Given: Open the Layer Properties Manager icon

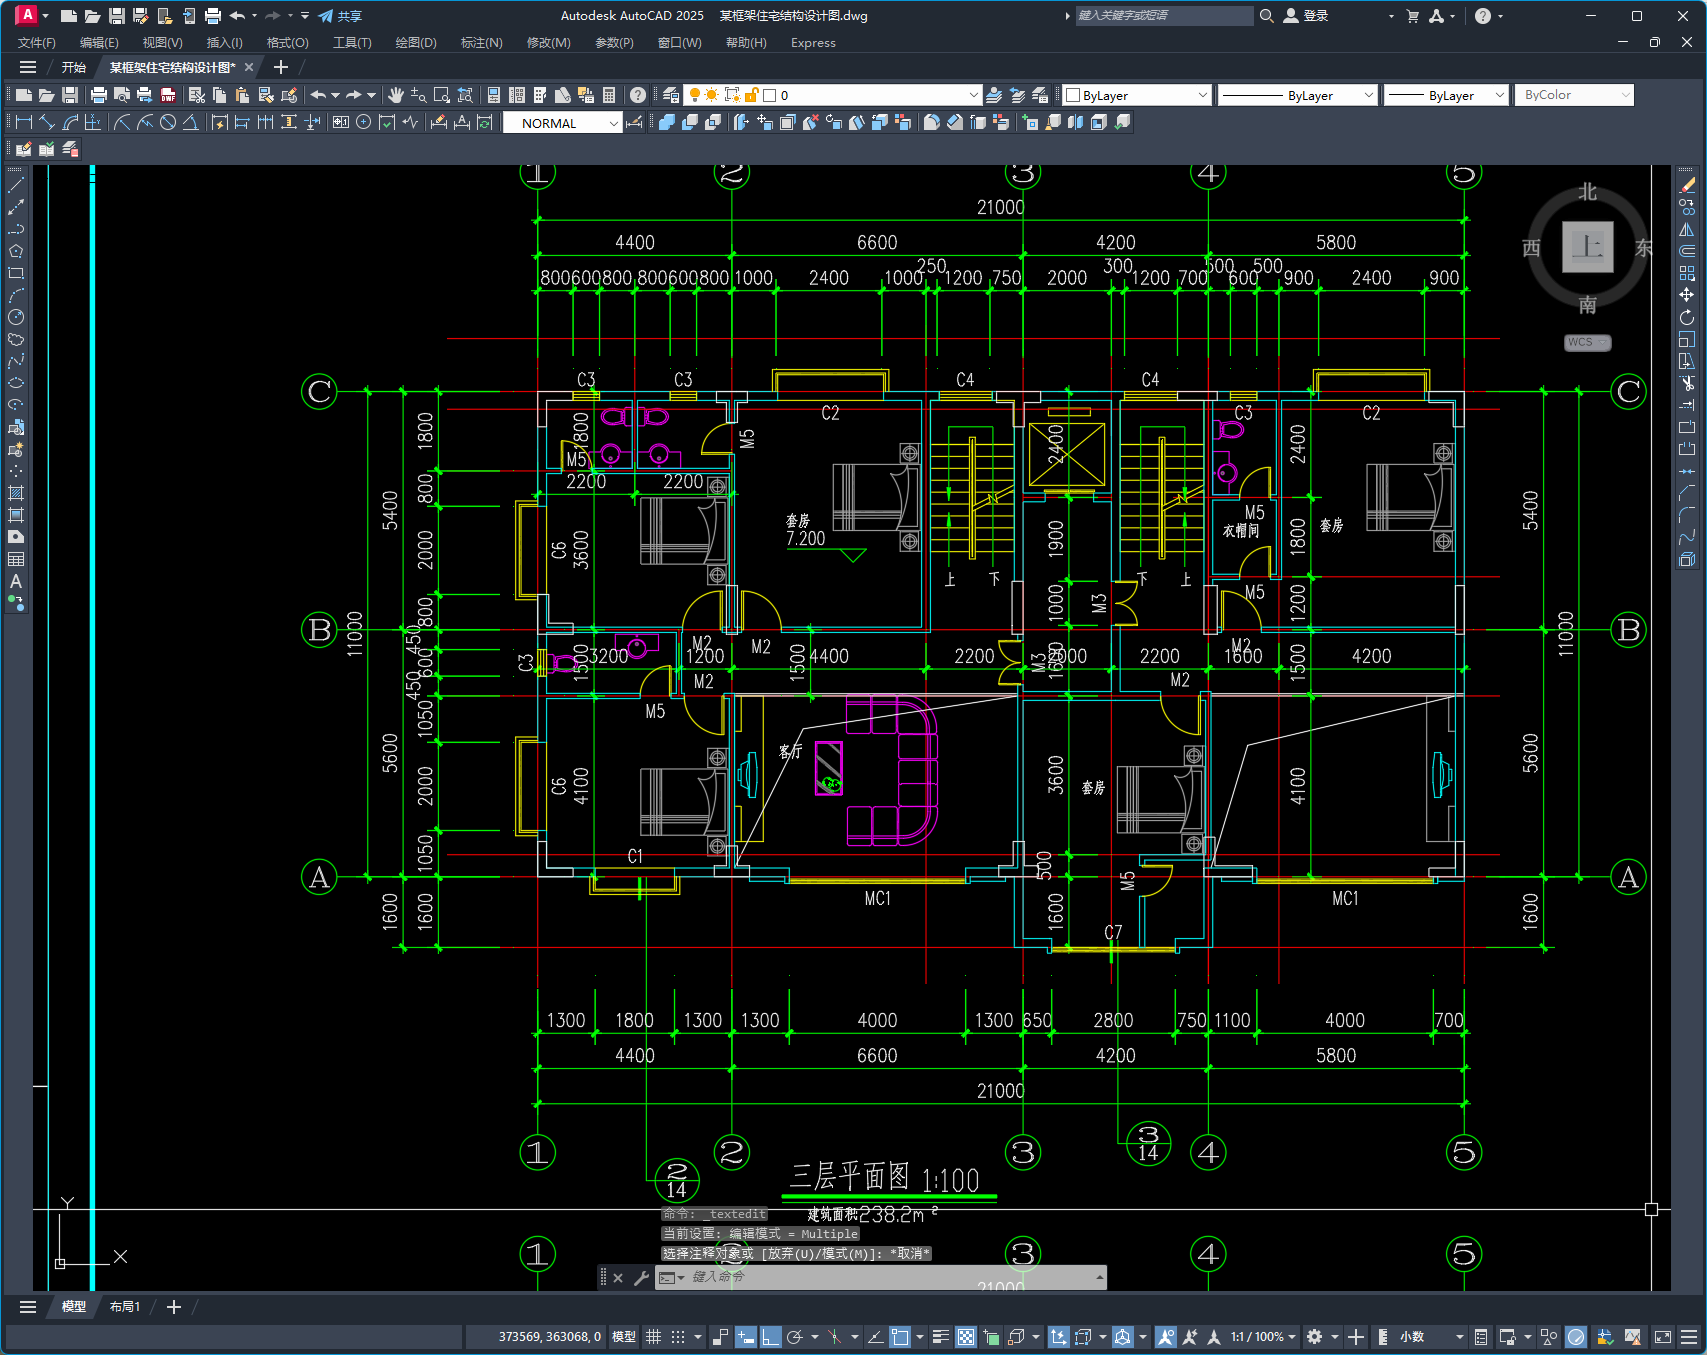Looking at the screenshot, I should coord(671,95).
